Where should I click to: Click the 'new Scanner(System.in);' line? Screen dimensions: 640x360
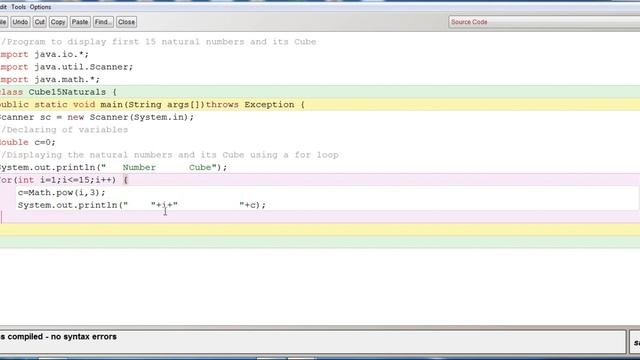[x=131, y=118]
